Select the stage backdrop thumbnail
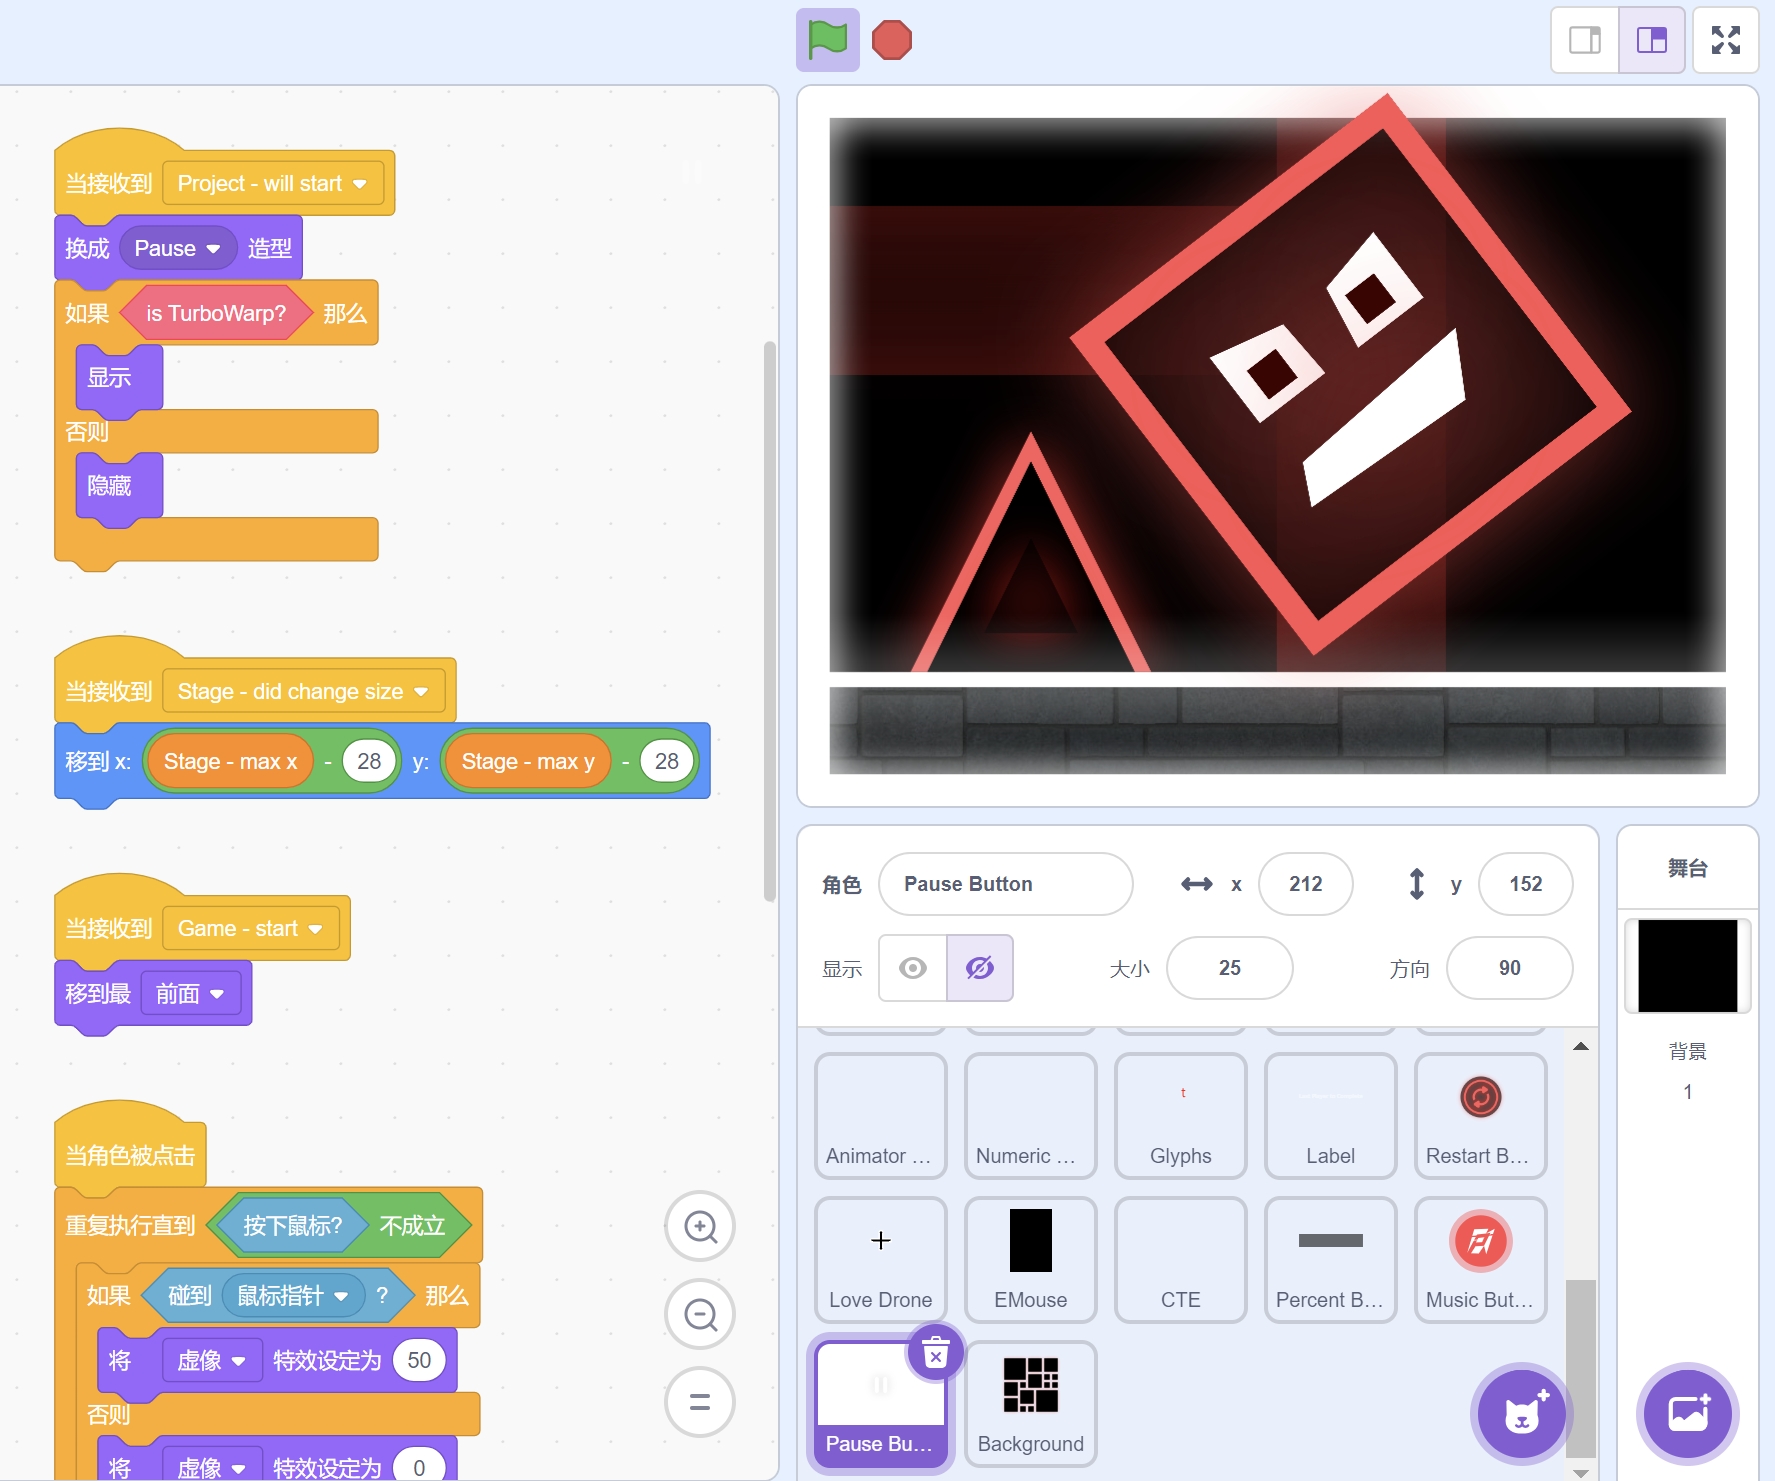This screenshot has width=1775, height=1481. (1687, 966)
